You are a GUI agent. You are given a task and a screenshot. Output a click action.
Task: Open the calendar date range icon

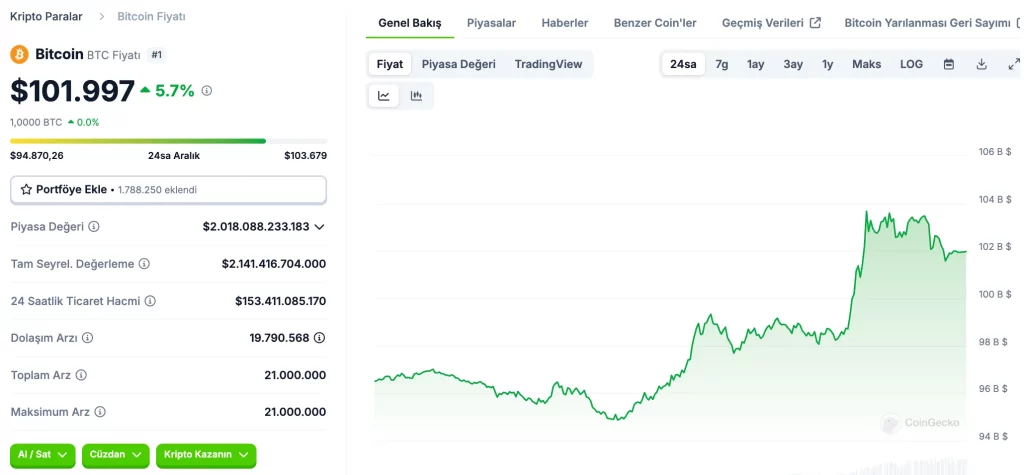(x=948, y=64)
